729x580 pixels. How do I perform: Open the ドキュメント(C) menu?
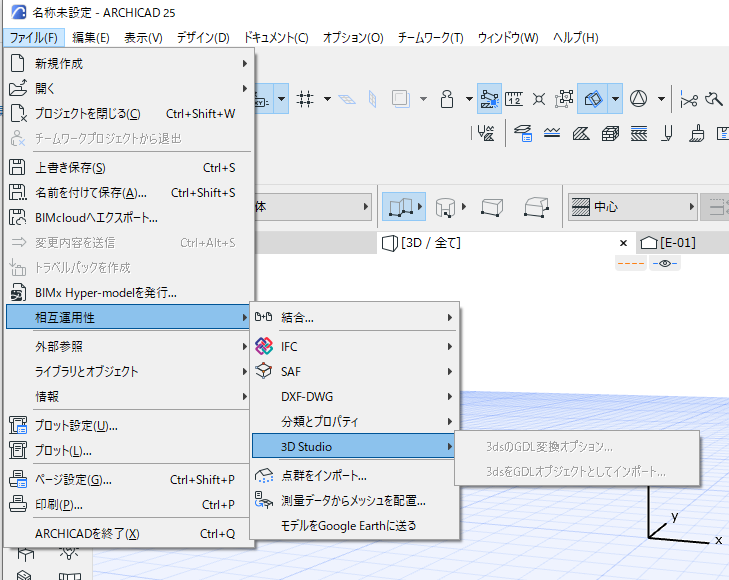(x=276, y=38)
